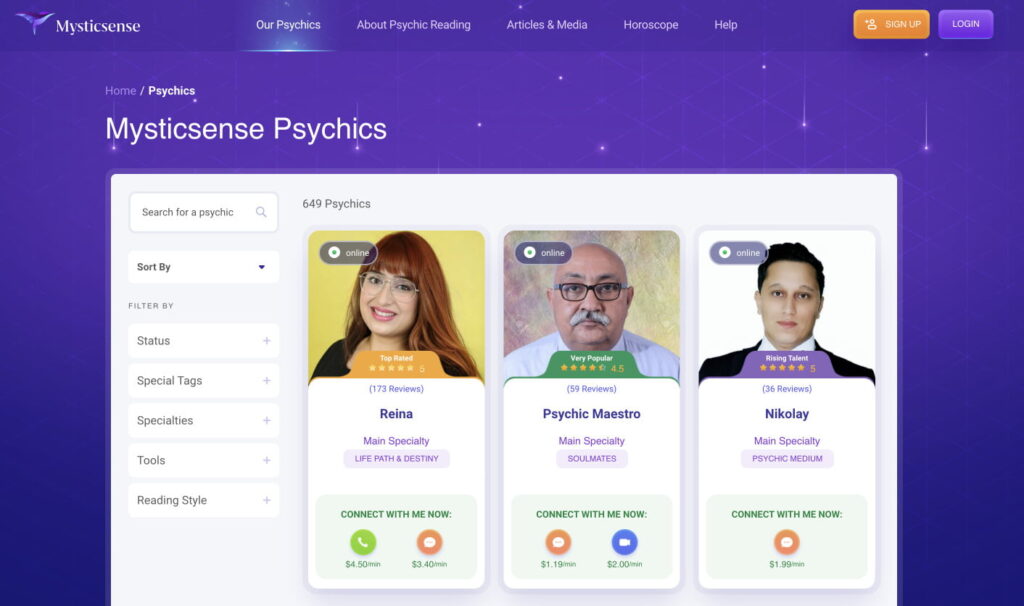
Task: Click Reina's $4.50/min phone rate
Action: point(363,564)
